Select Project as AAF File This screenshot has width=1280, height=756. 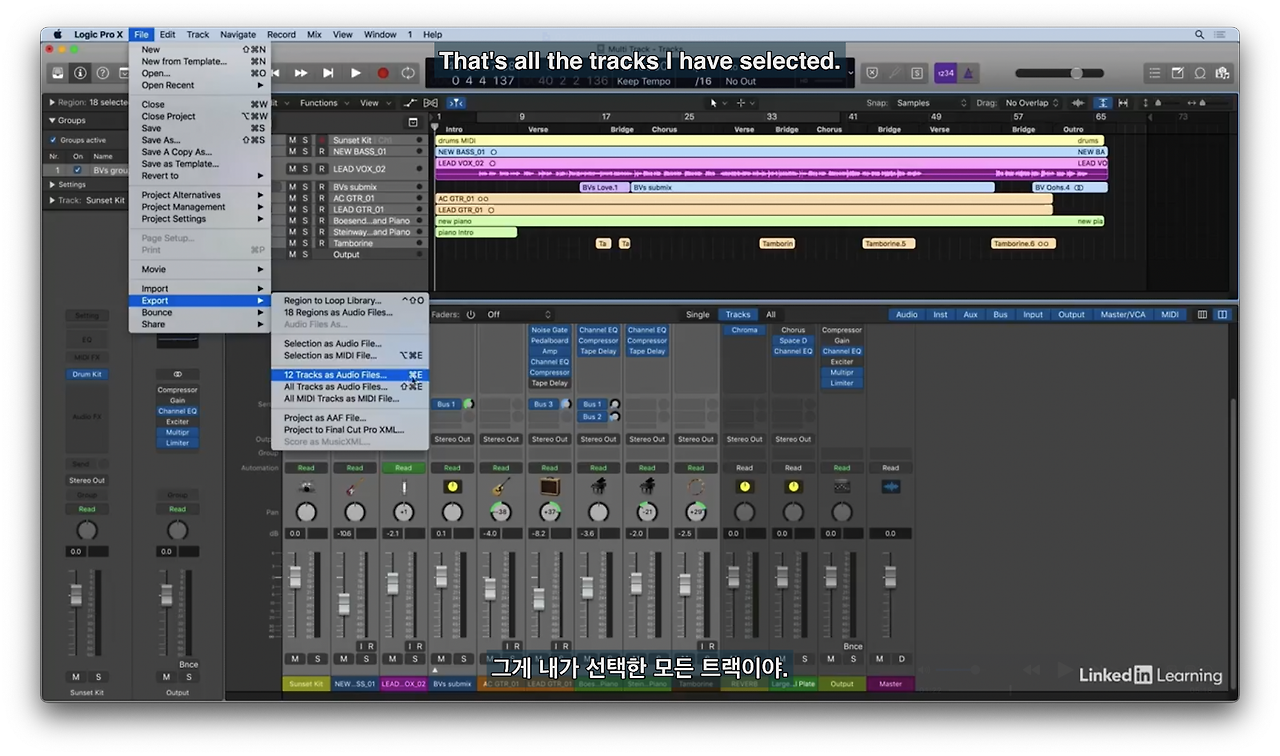pyautogui.click(x=349, y=418)
